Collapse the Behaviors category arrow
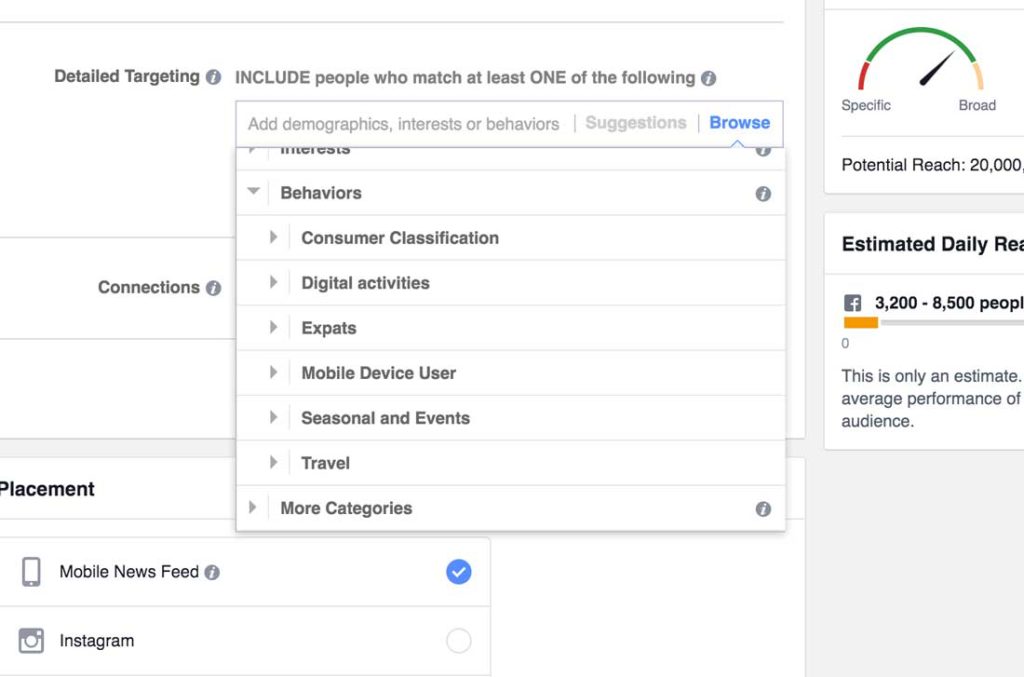Image resolution: width=1024 pixels, height=677 pixels. [253, 191]
